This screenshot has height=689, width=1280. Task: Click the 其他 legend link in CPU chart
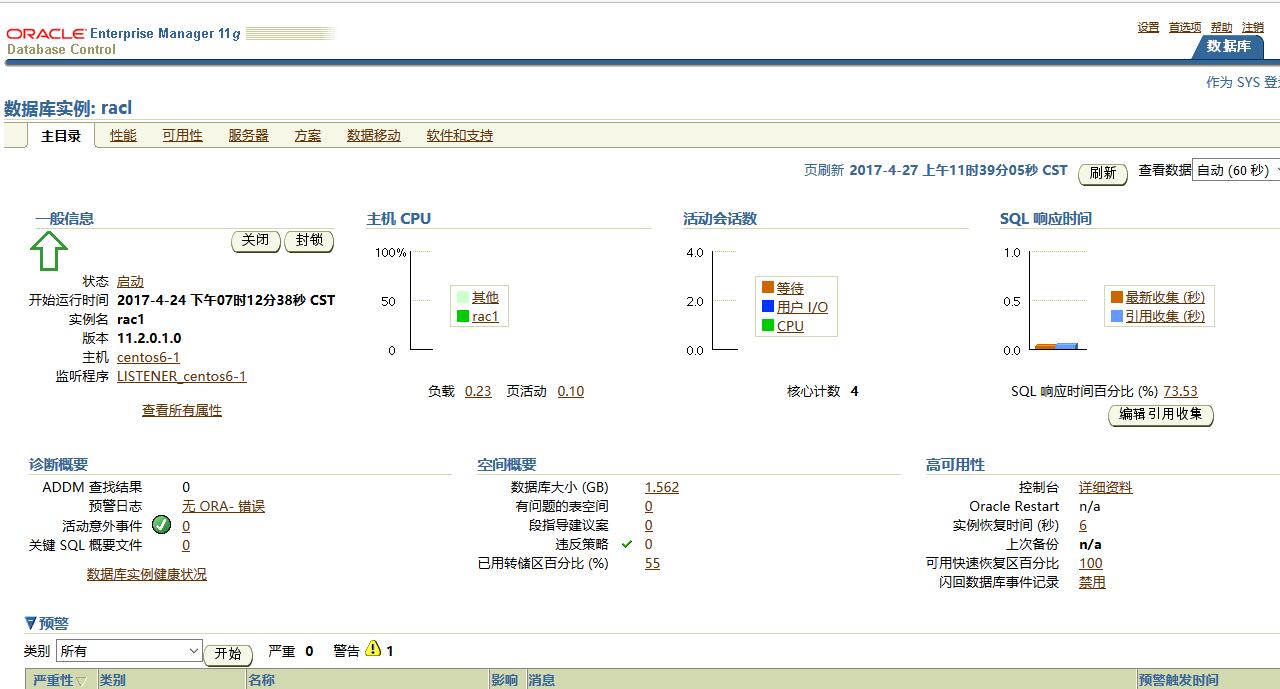[x=485, y=297]
